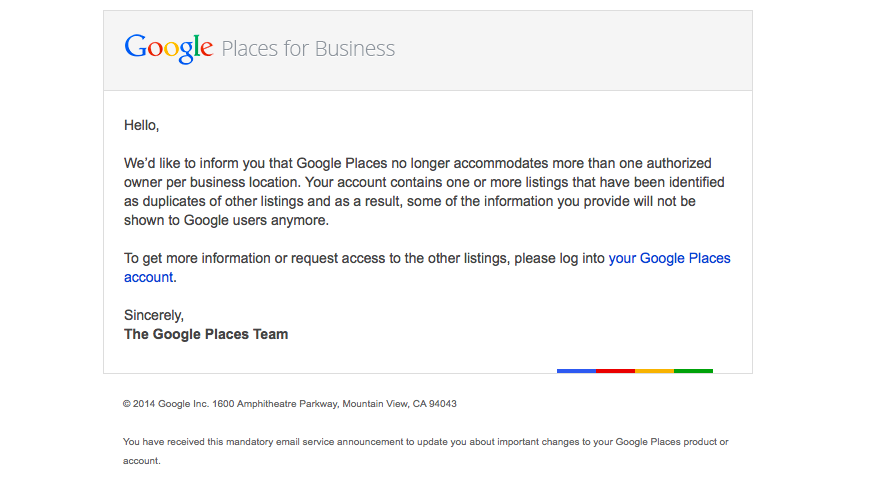Screen dimensions: 877x493
Task: Click "Mountain View, CA 94043" in the footer
Action: [399, 403]
